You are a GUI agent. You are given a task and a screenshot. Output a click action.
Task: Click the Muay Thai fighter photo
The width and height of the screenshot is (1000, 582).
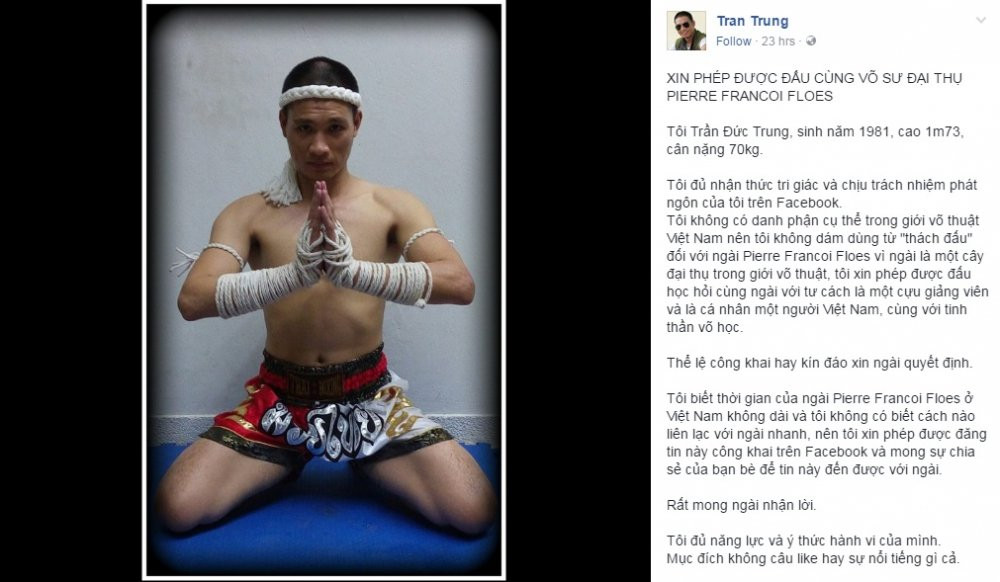coord(323,290)
